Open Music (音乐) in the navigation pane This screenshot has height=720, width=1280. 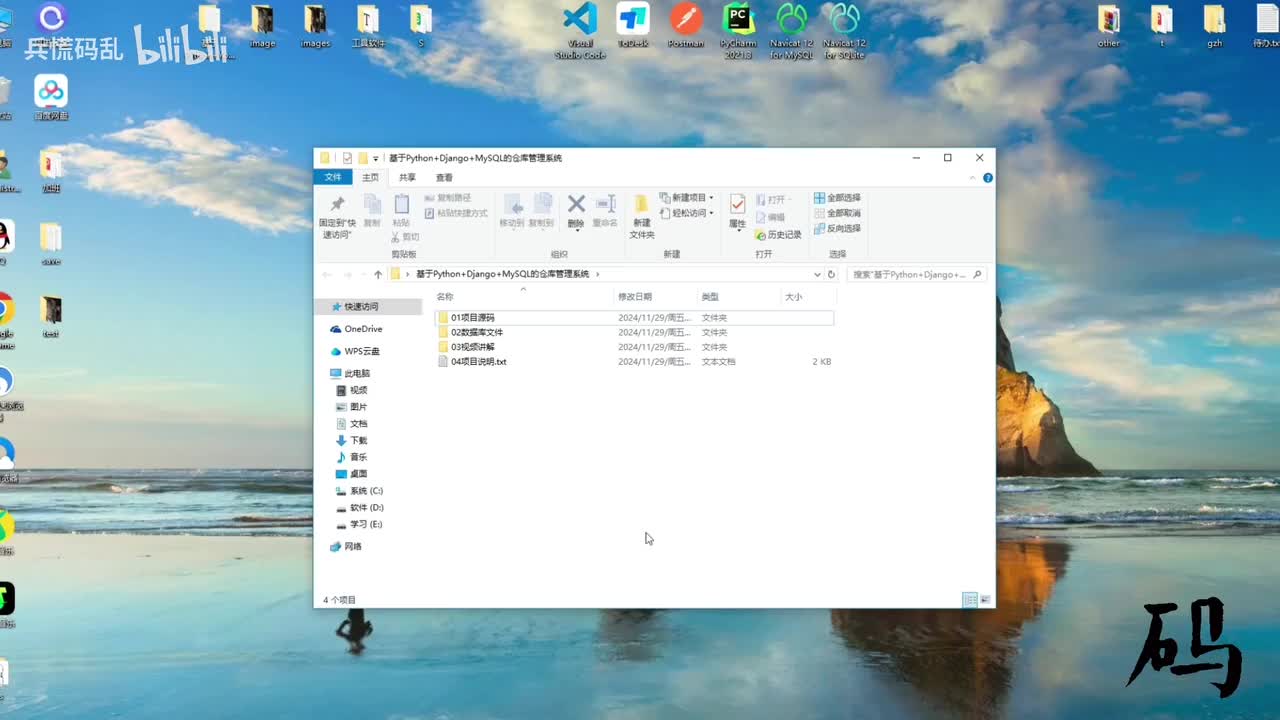click(352, 457)
